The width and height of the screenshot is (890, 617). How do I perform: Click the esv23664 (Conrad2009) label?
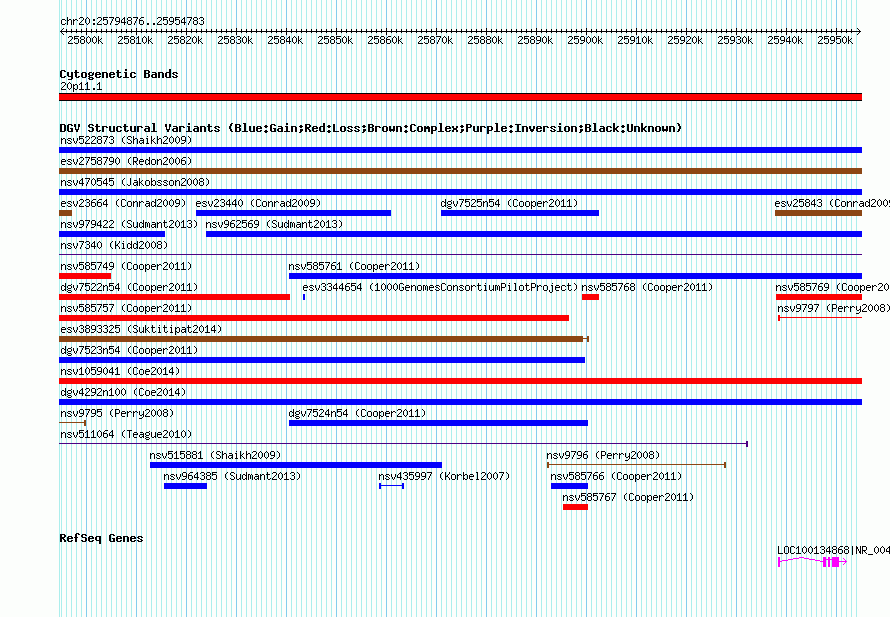coord(123,203)
